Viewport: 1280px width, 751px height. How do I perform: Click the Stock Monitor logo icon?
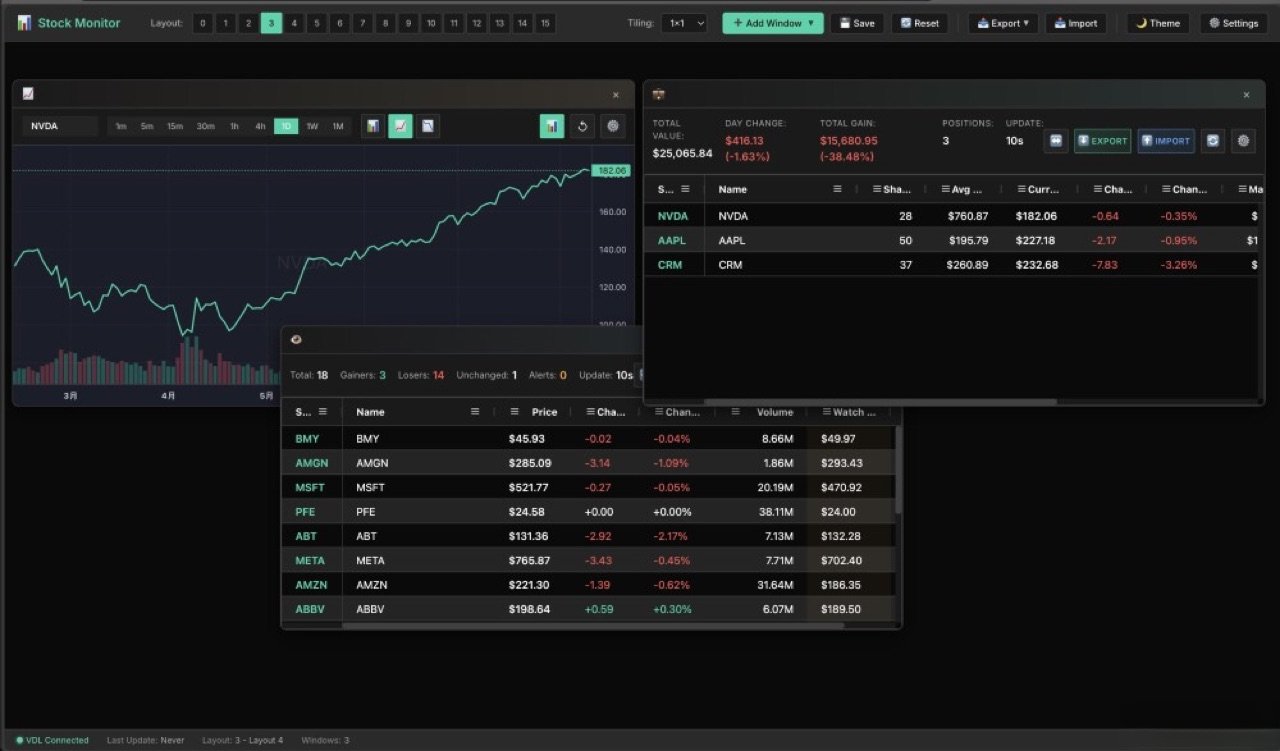click(x=24, y=23)
